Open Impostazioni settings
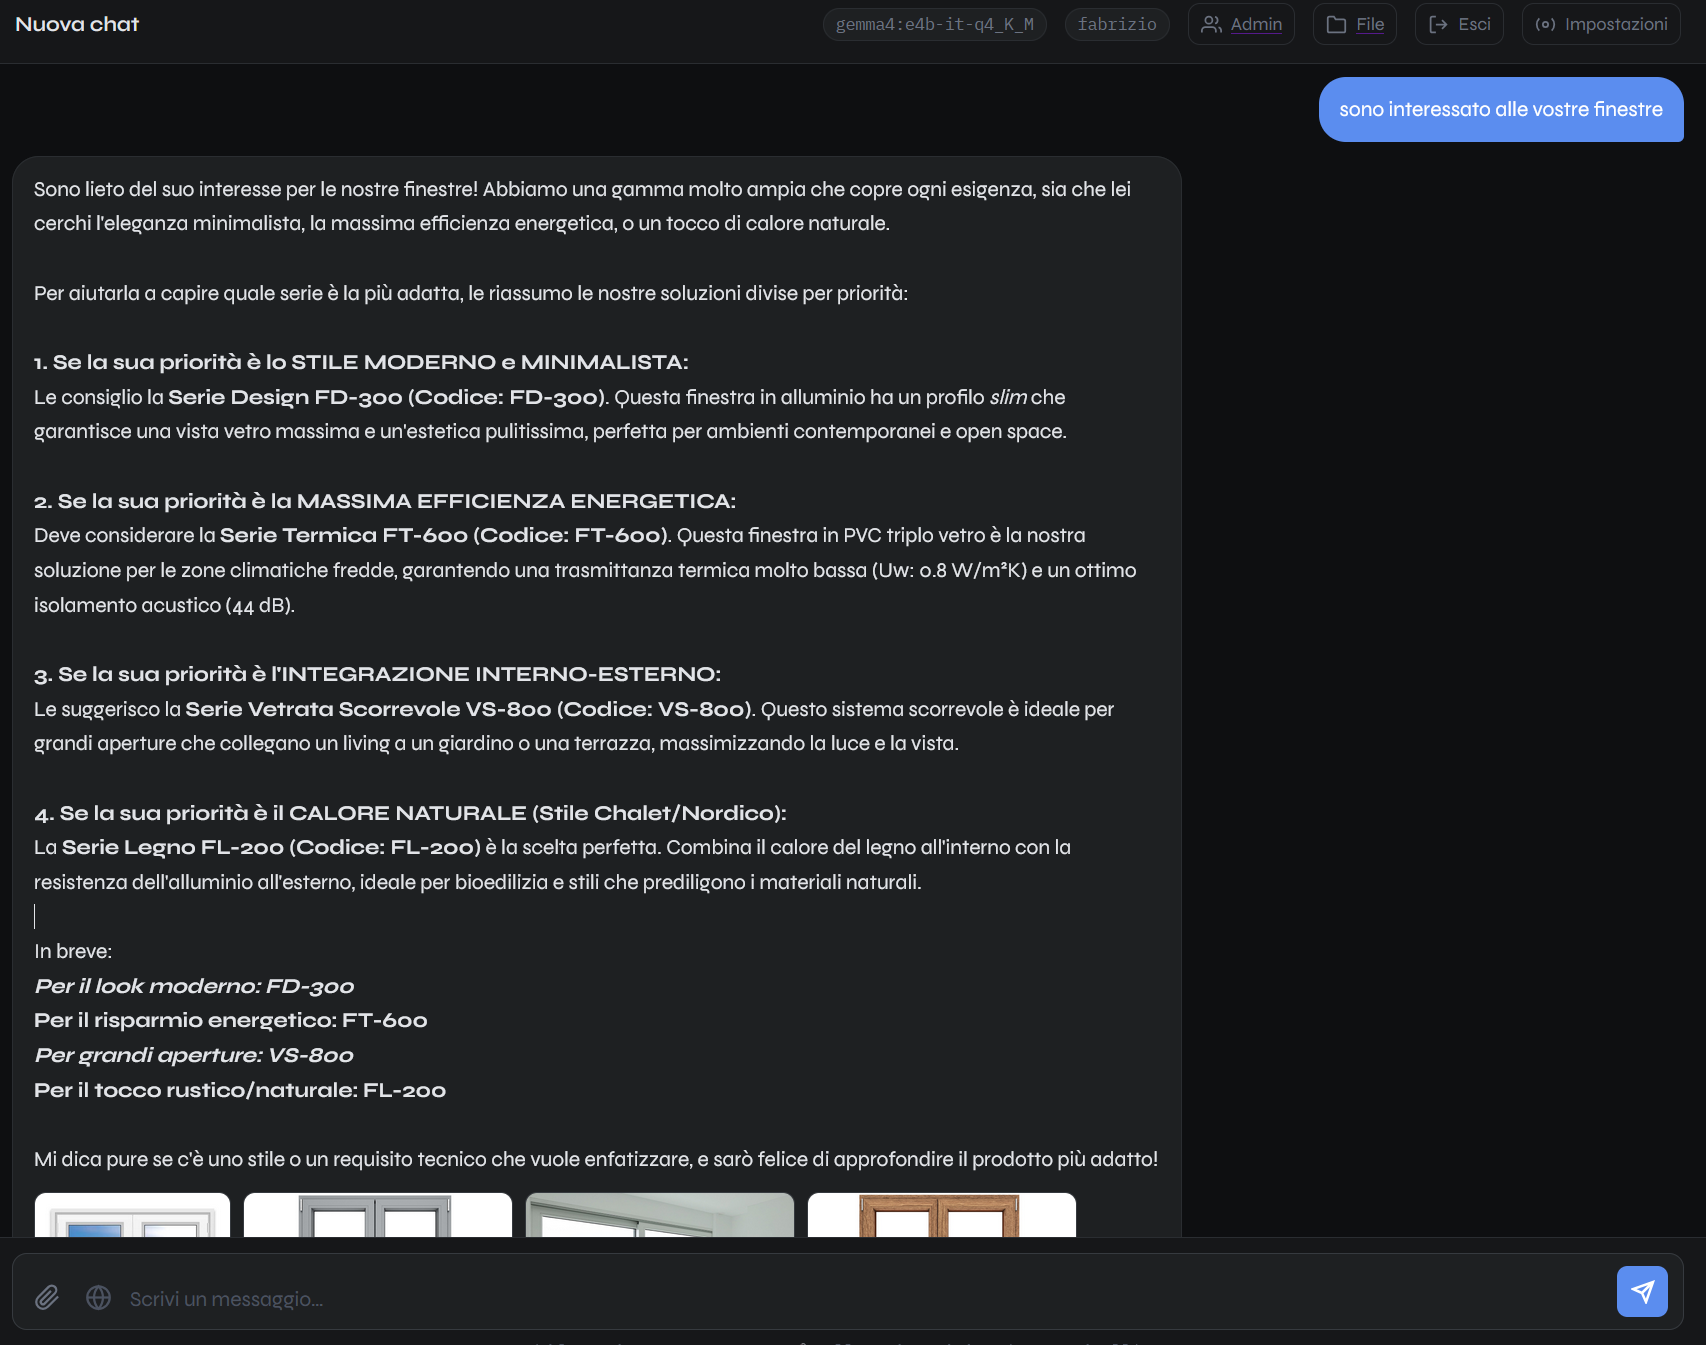 [x=1600, y=24]
